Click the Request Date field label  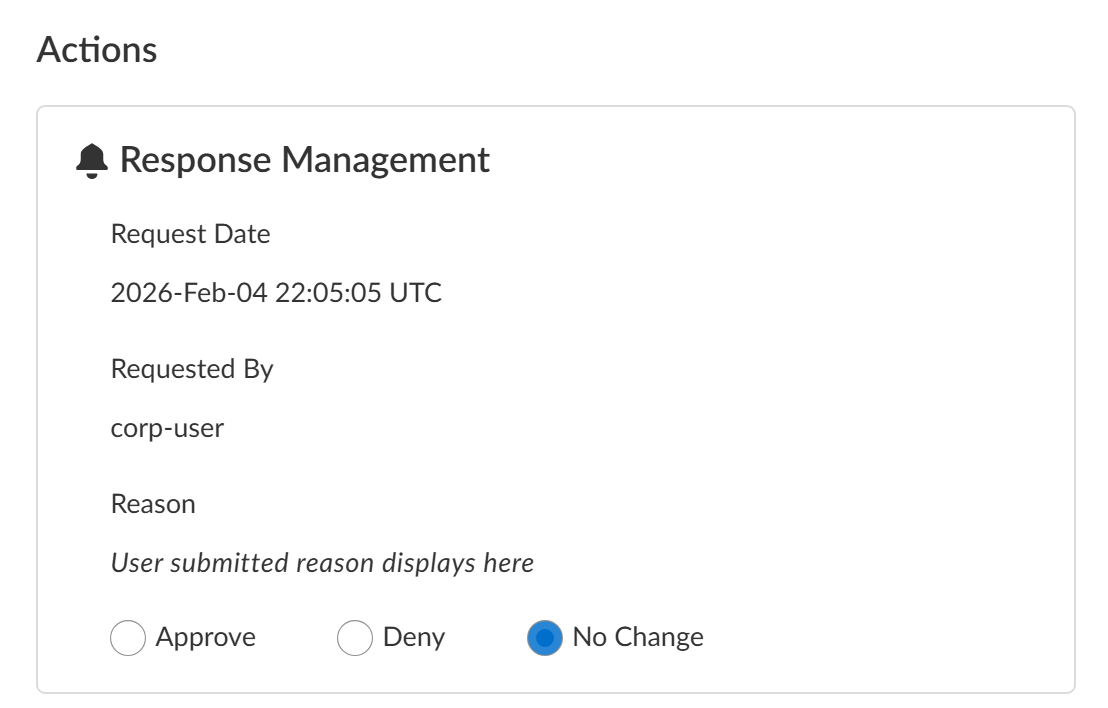pyautogui.click(x=190, y=234)
